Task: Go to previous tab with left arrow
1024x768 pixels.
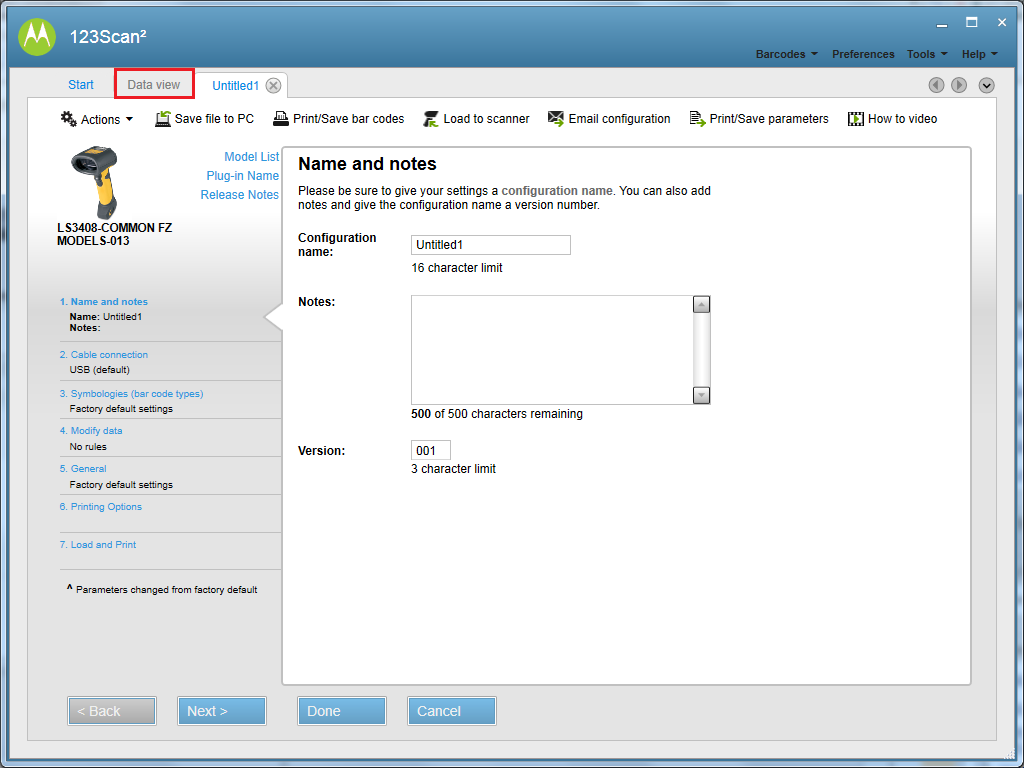Action: (x=936, y=85)
